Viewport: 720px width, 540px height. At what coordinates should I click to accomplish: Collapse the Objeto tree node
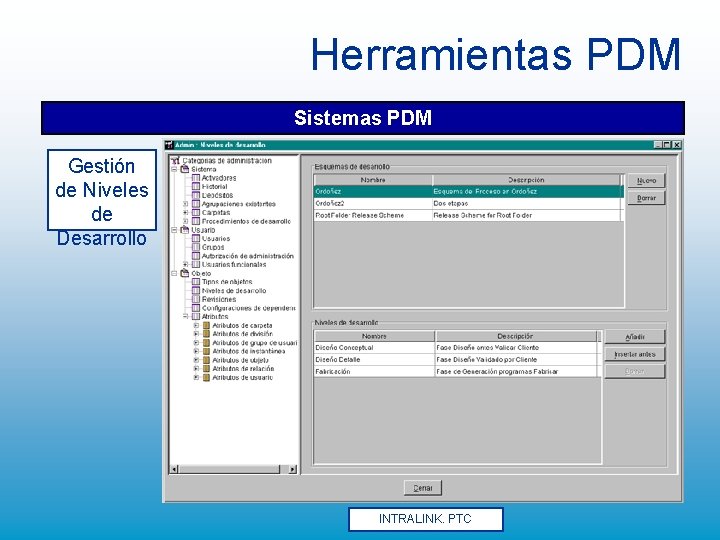(x=174, y=274)
